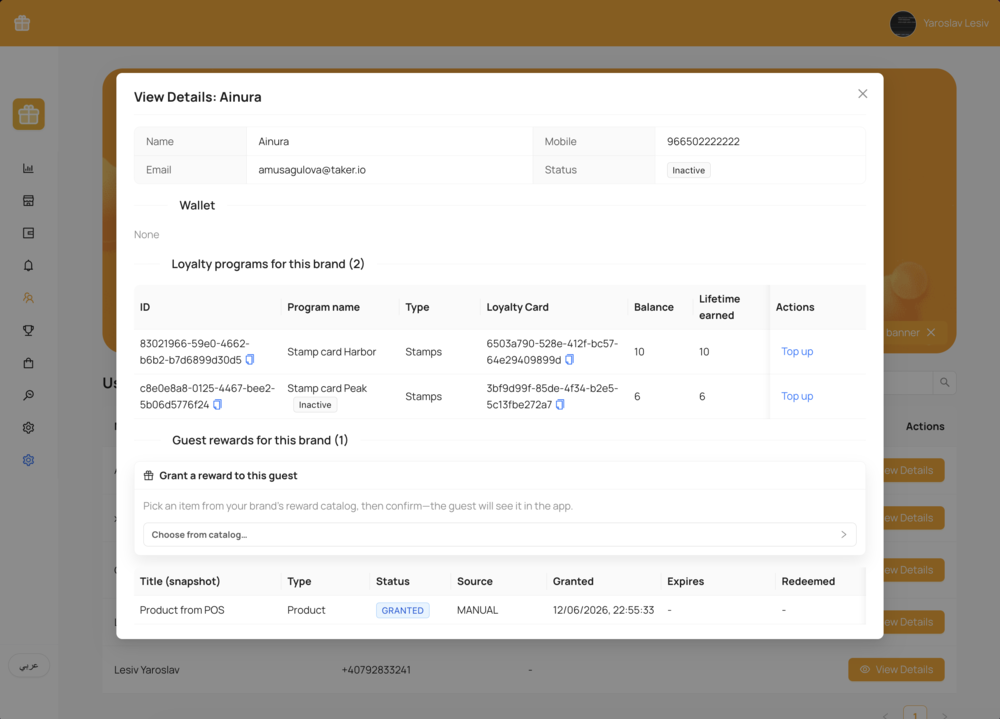Copy the Stamp card Peak program ID
The height and width of the screenshot is (719, 1000).
click(x=217, y=404)
